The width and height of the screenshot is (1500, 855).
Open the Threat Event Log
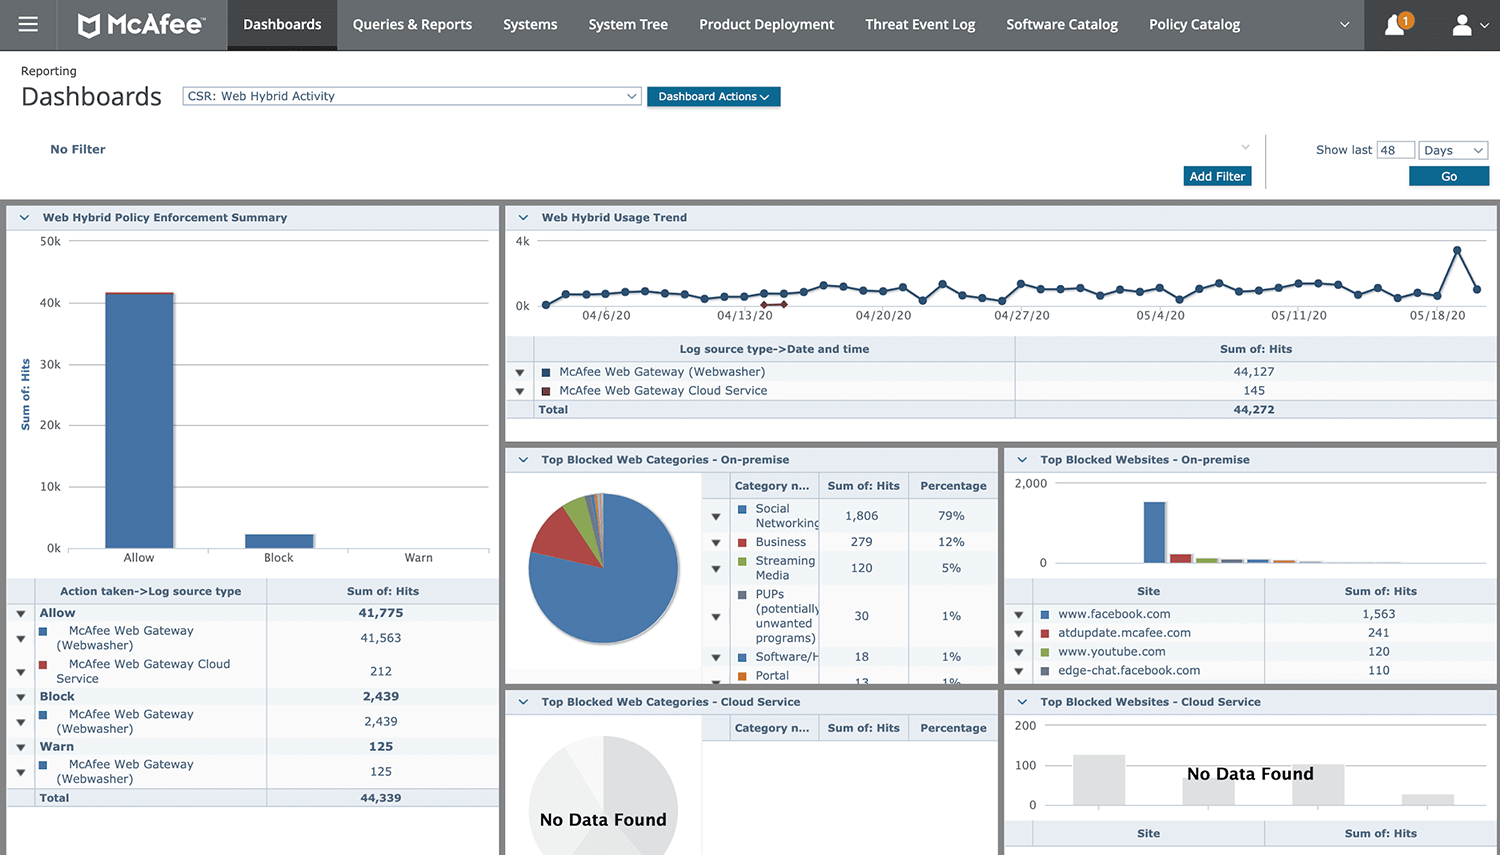tap(920, 25)
